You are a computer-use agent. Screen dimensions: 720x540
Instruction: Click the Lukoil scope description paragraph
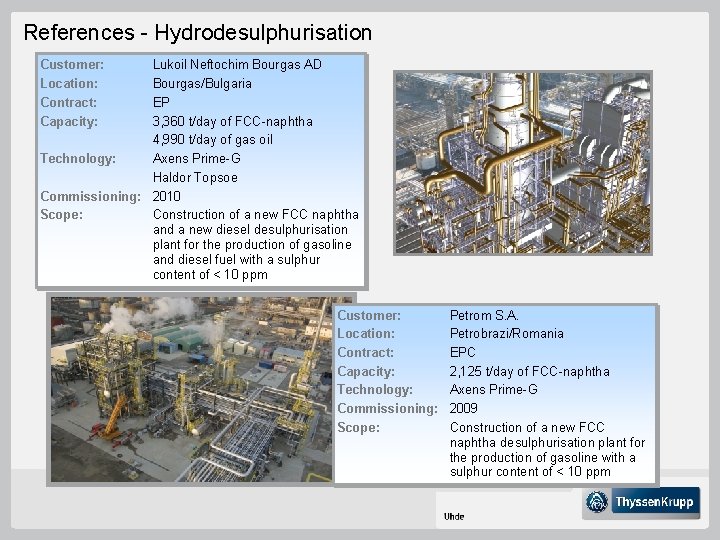(x=256, y=244)
